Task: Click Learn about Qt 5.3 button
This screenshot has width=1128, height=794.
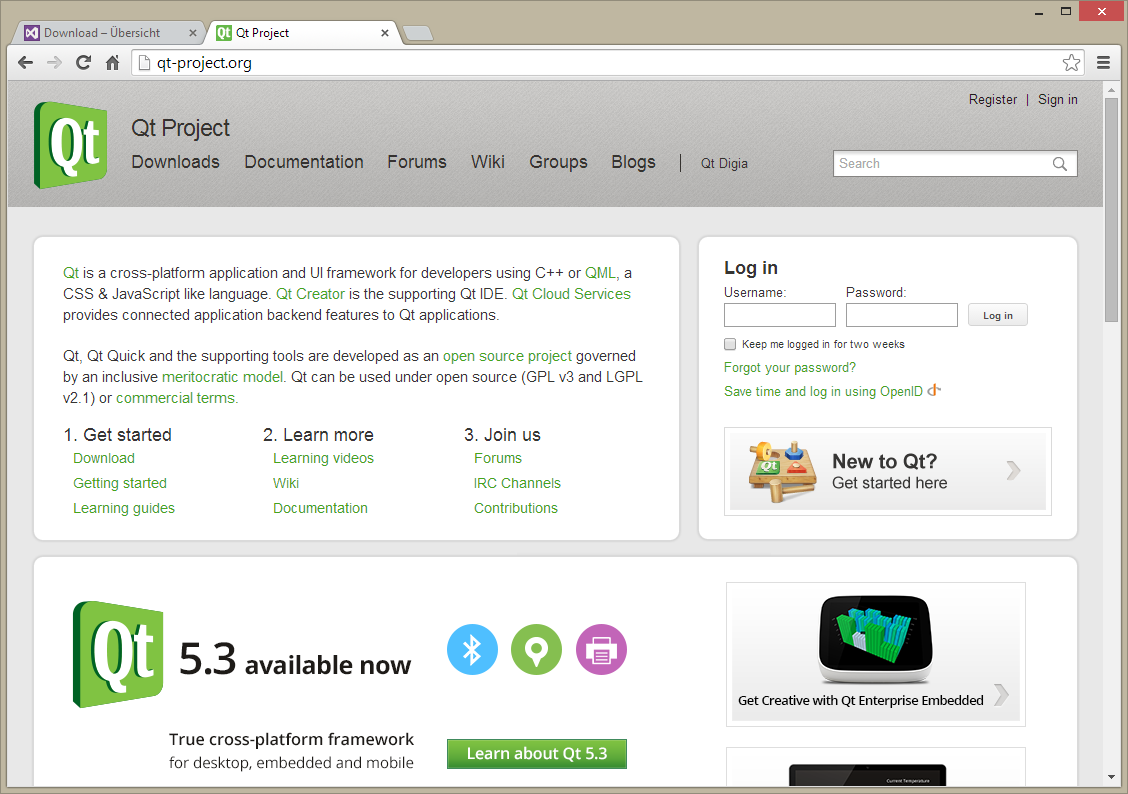Action: [x=537, y=754]
